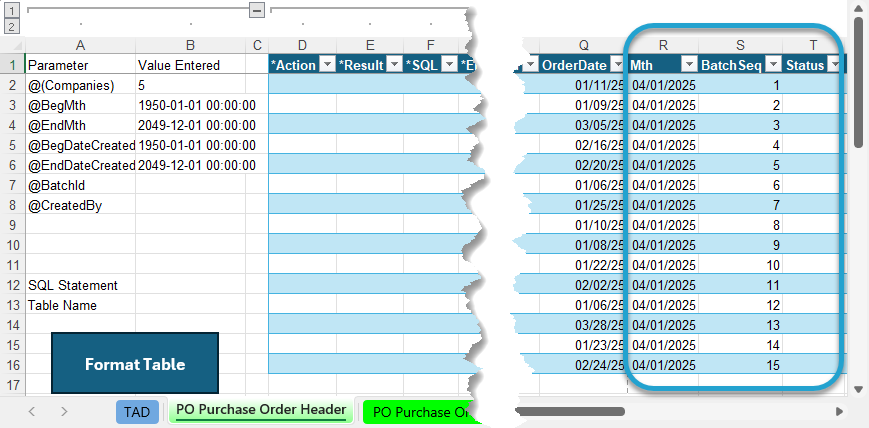This screenshot has height=428, width=869.
Task: Click OrderDate cell 02/24/25
Action: click(584, 365)
